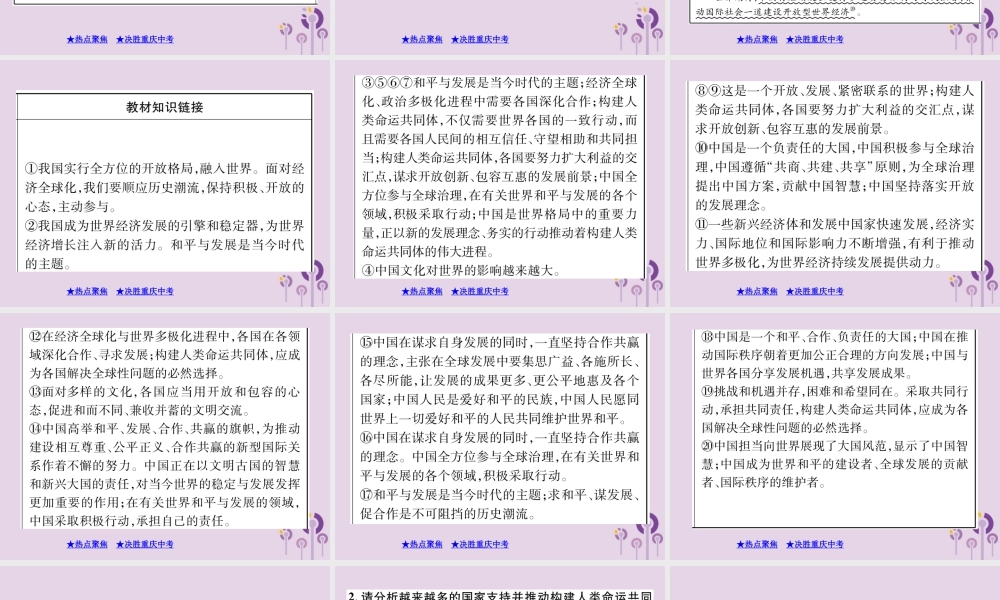Click 决胜重庆中考 link on the ⑮⑯⑰ slide
Viewport: 1000px width, 600px height.
[480, 545]
